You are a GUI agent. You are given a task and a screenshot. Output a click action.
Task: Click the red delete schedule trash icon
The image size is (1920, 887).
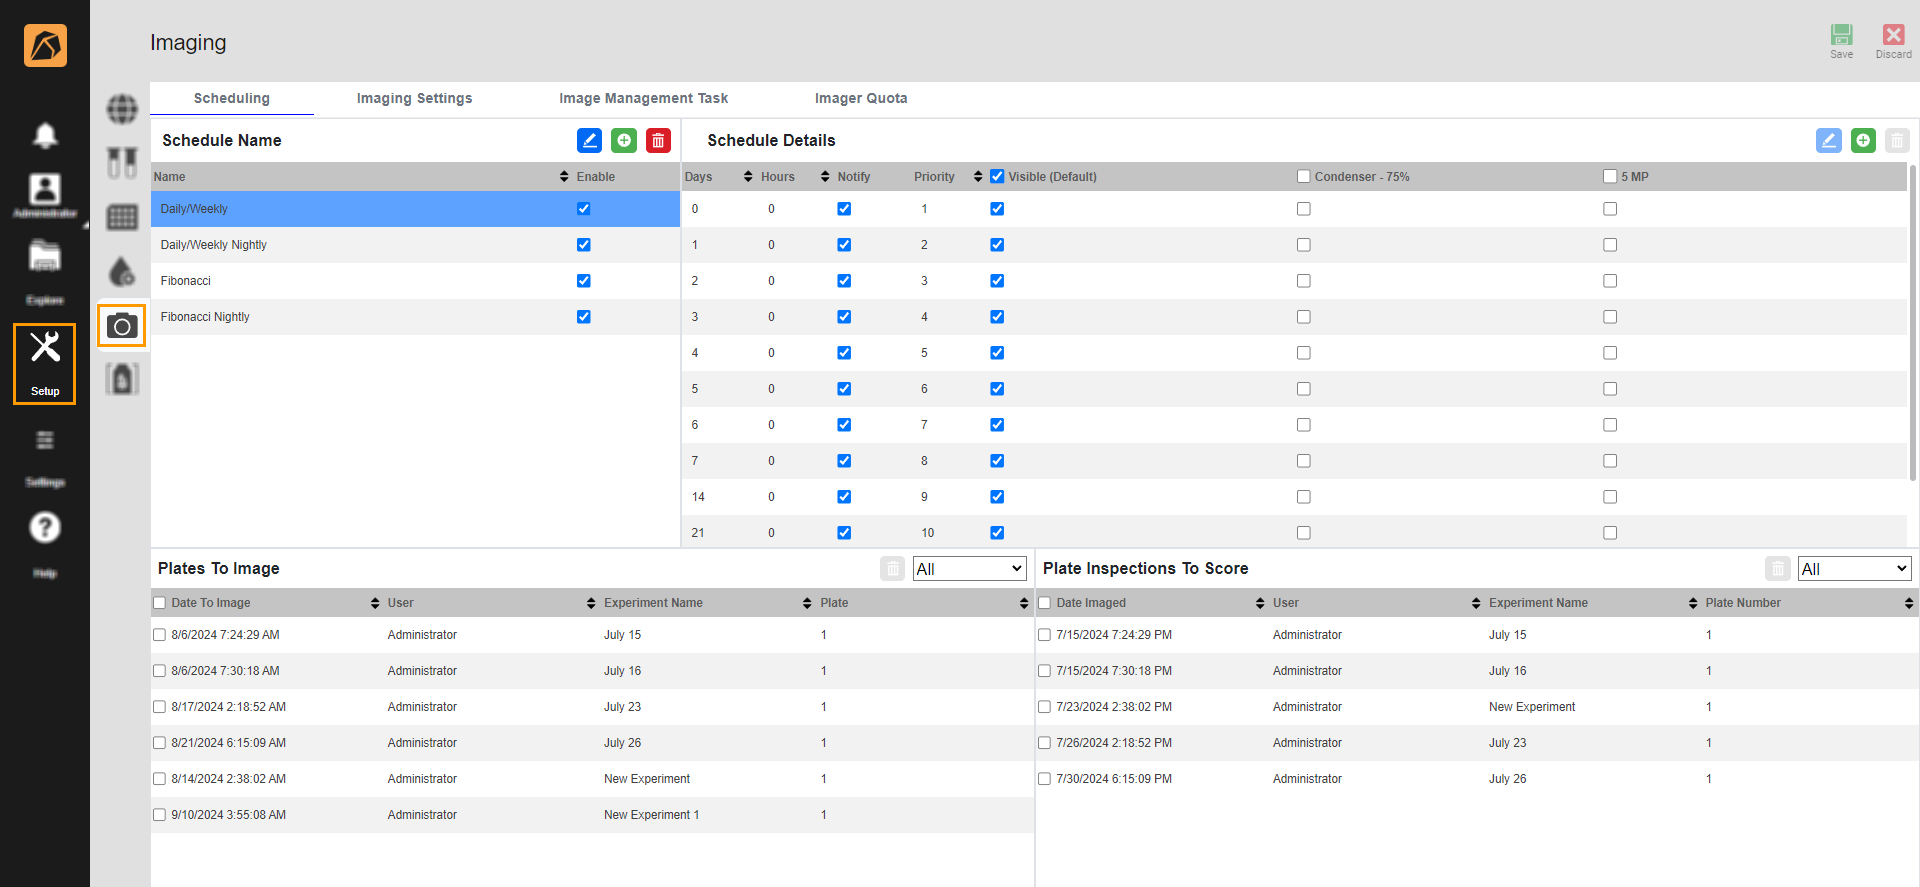click(x=658, y=141)
